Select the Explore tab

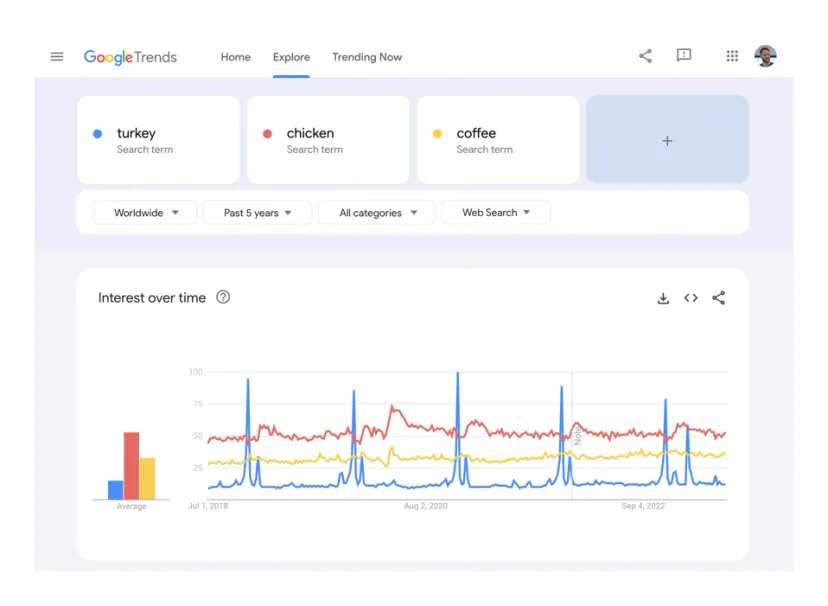click(x=291, y=57)
